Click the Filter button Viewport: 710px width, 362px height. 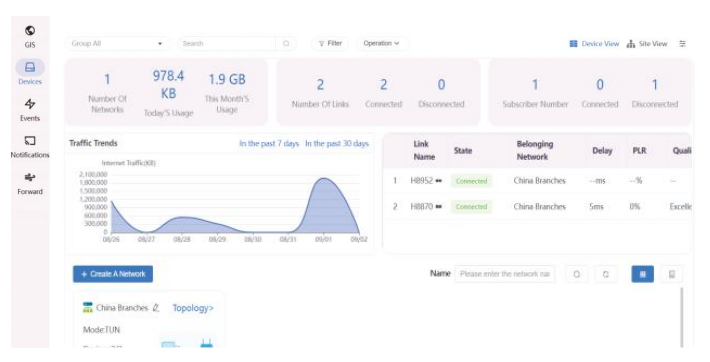330,43
